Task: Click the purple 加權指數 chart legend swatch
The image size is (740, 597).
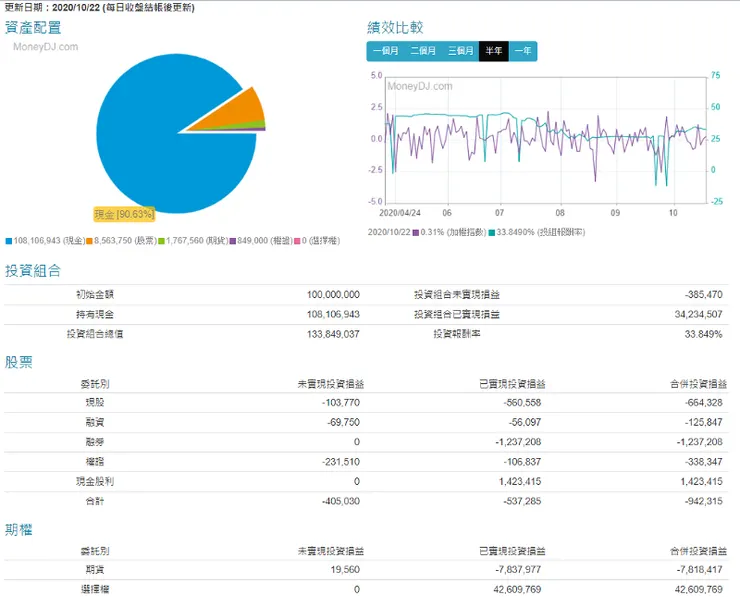Action: point(416,233)
